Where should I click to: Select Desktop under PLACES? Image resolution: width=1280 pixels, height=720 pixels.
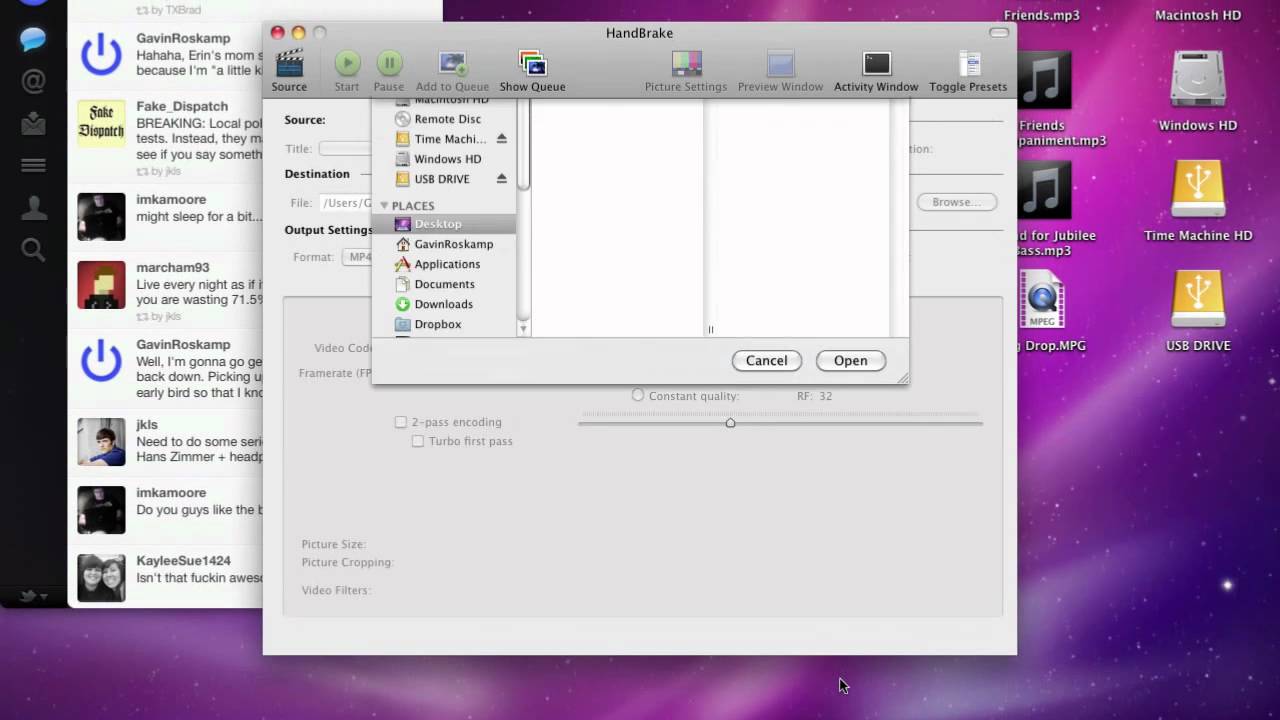coord(444,224)
